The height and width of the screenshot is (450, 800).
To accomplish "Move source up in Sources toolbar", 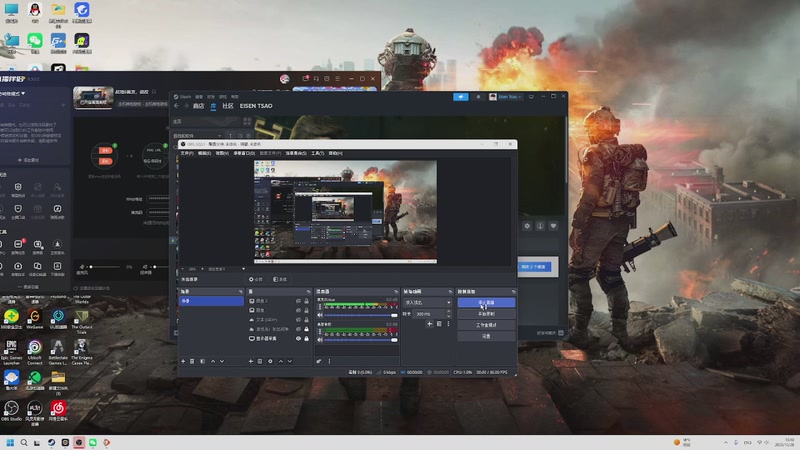I will (x=281, y=361).
